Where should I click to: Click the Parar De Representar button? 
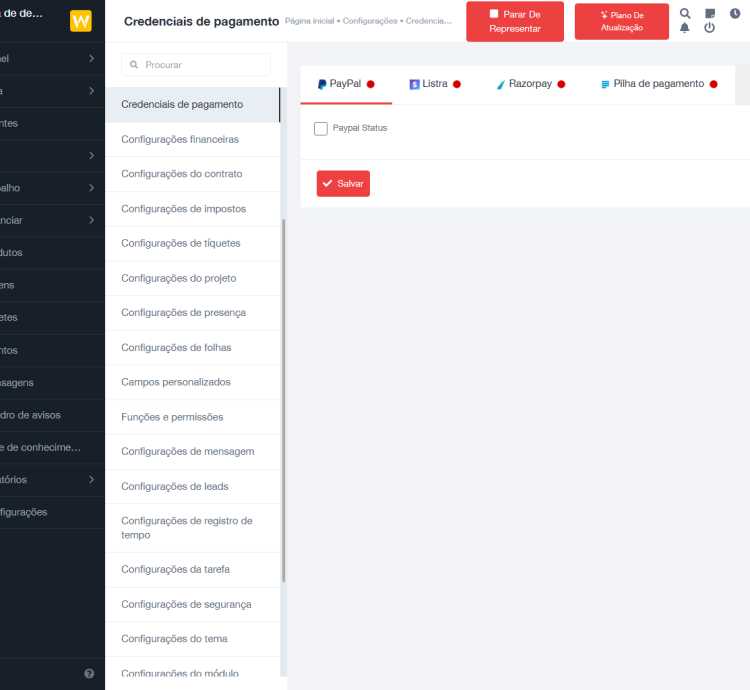(514, 21)
